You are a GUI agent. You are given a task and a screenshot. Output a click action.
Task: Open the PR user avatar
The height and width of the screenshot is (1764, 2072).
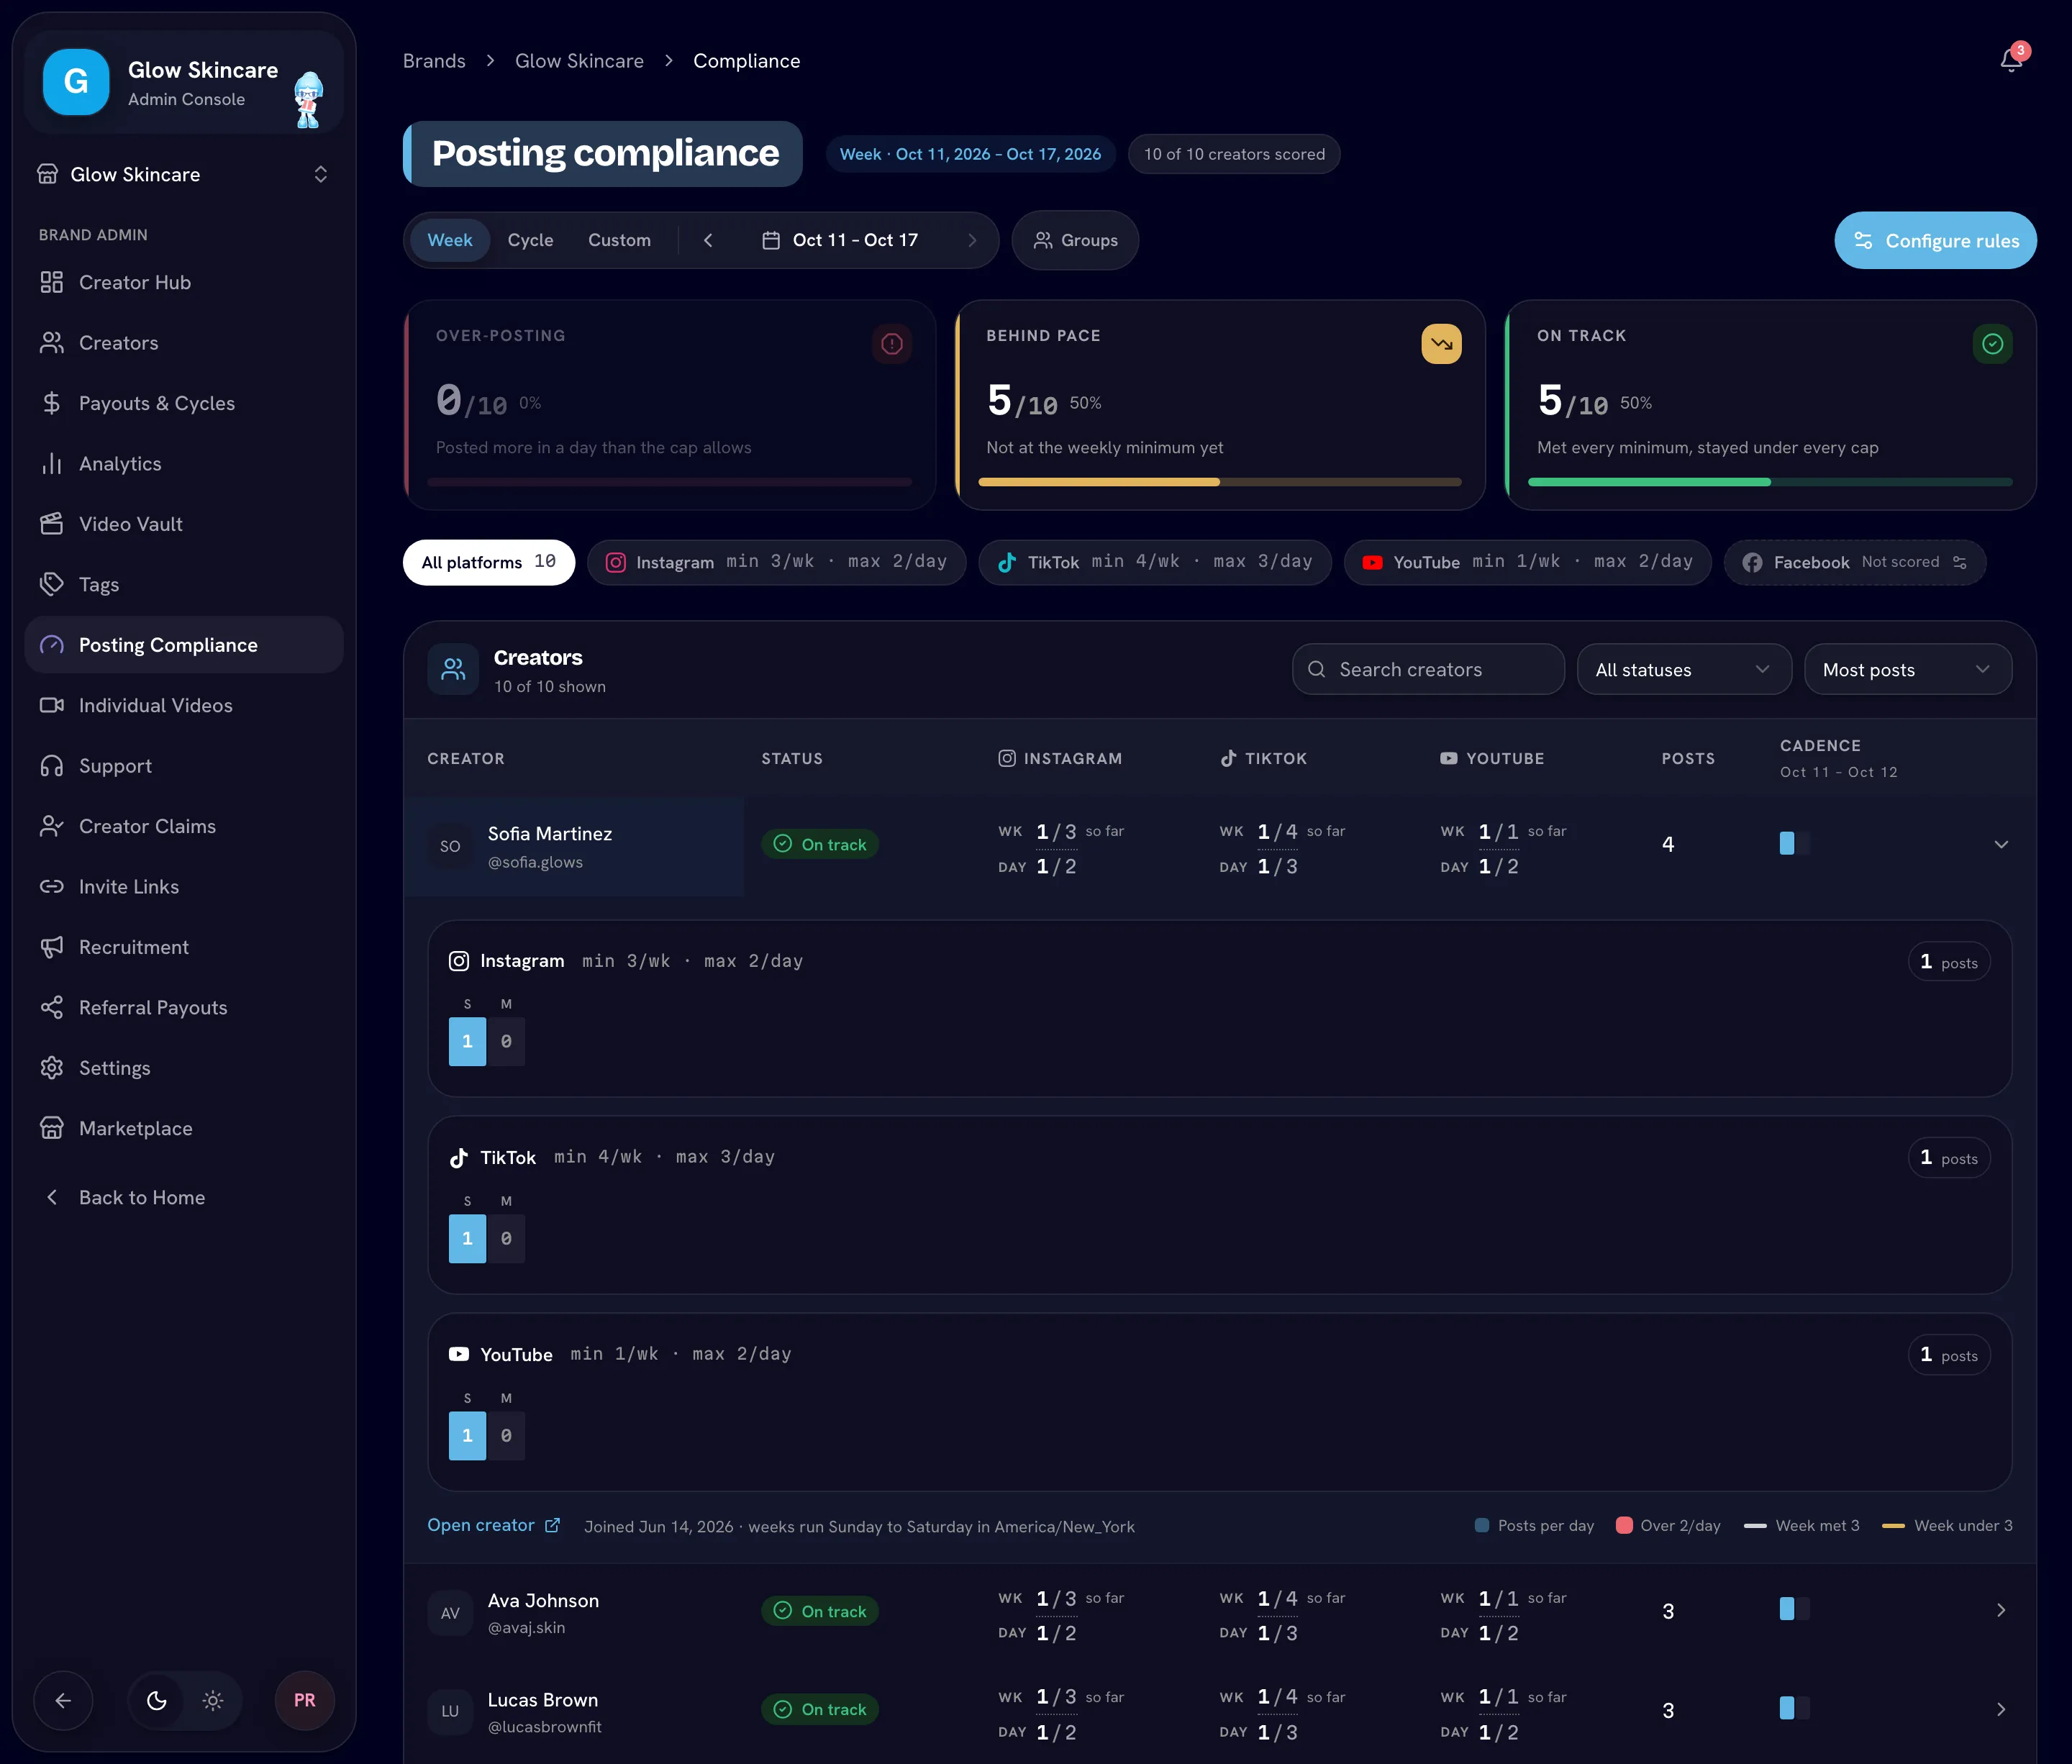click(x=305, y=1700)
